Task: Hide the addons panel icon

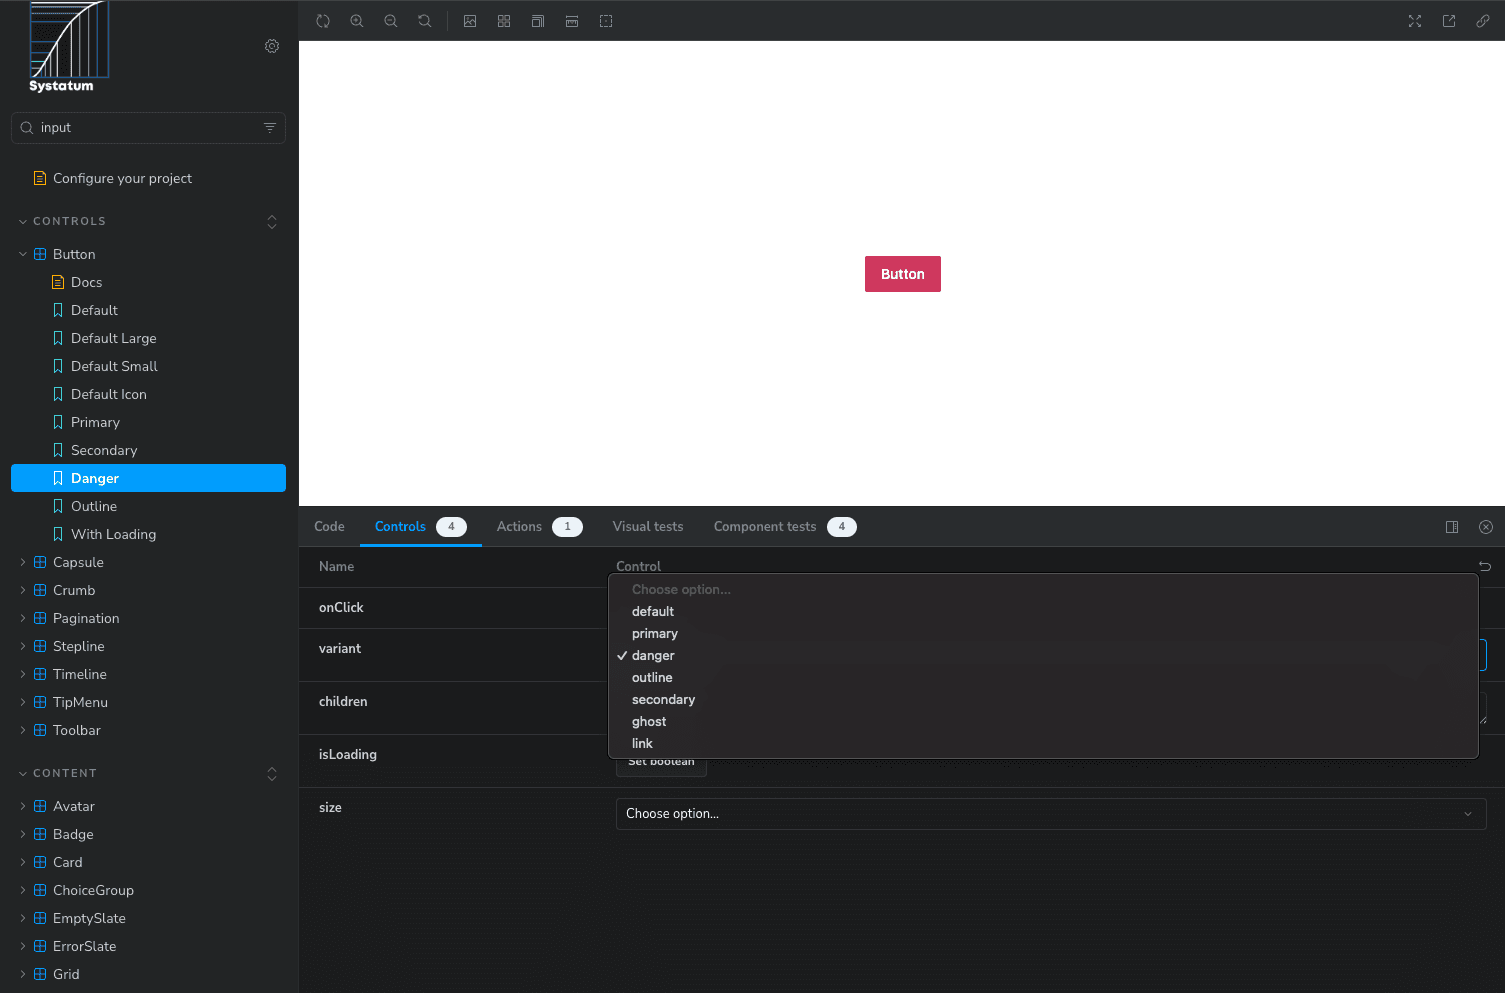Action: tap(1486, 527)
